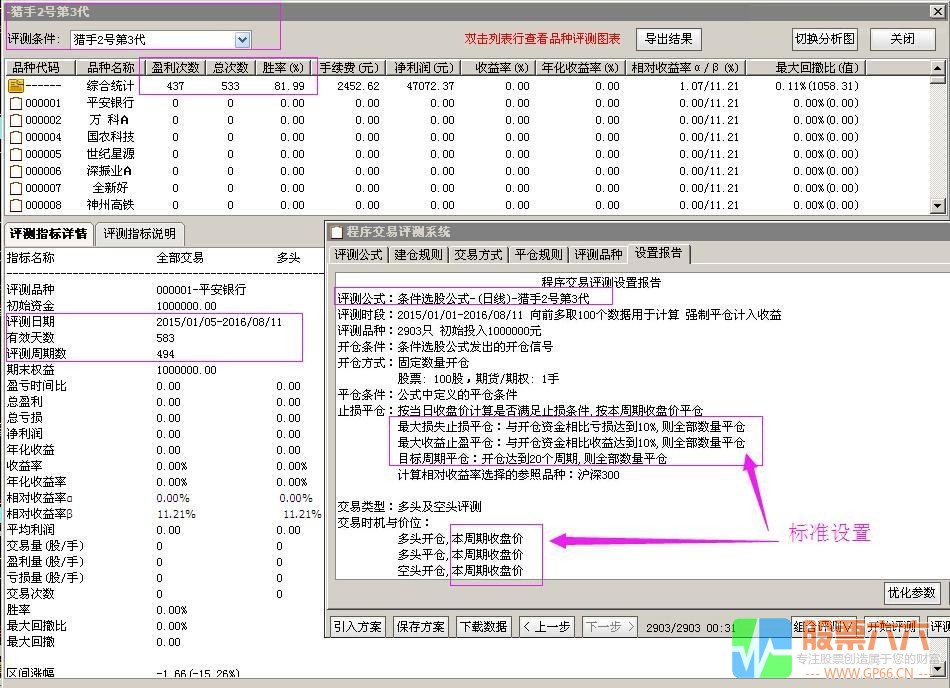Image resolution: width=950 pixels, height=688 pixels.
Task: Click the 81.99 win rate value
Action: click(x=290, y=86)
